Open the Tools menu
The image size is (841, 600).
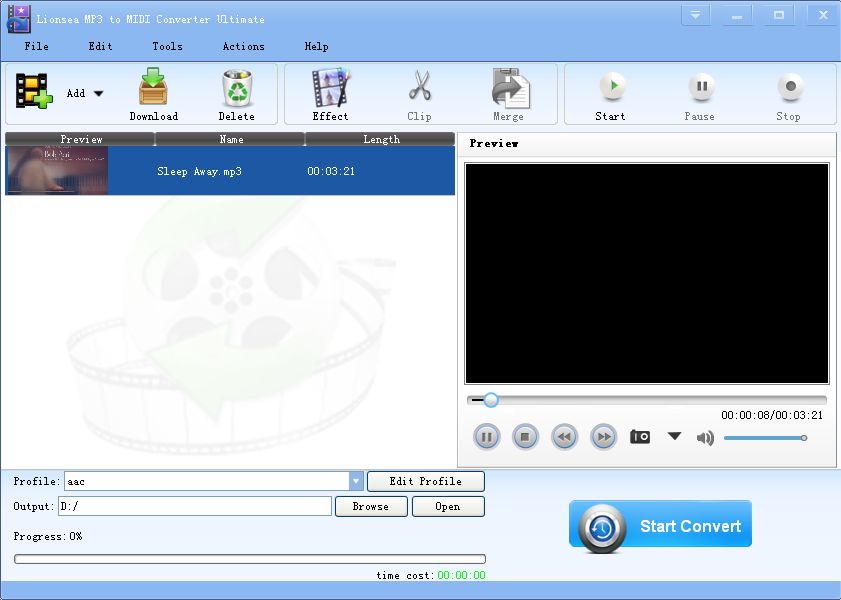pos(167,46)
